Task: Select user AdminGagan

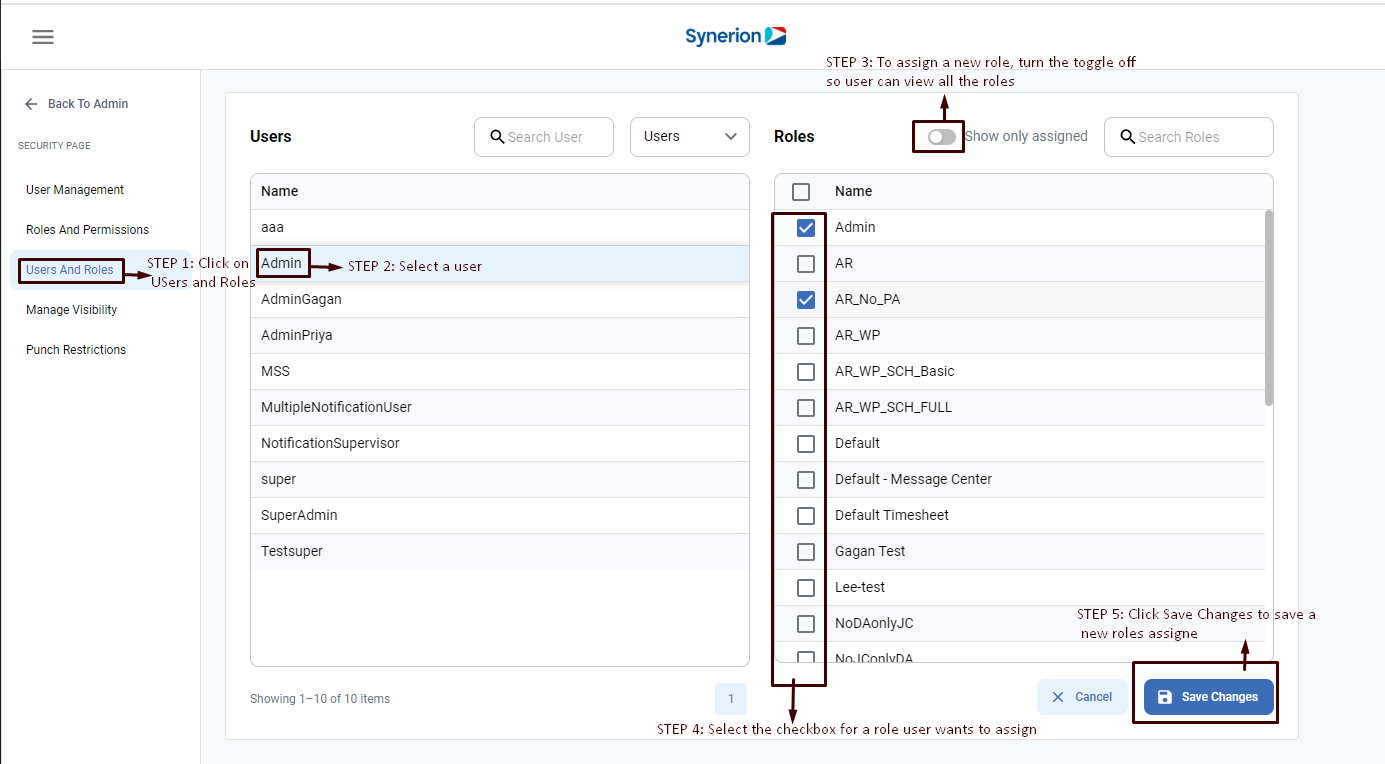Action: tap(500, 300)
